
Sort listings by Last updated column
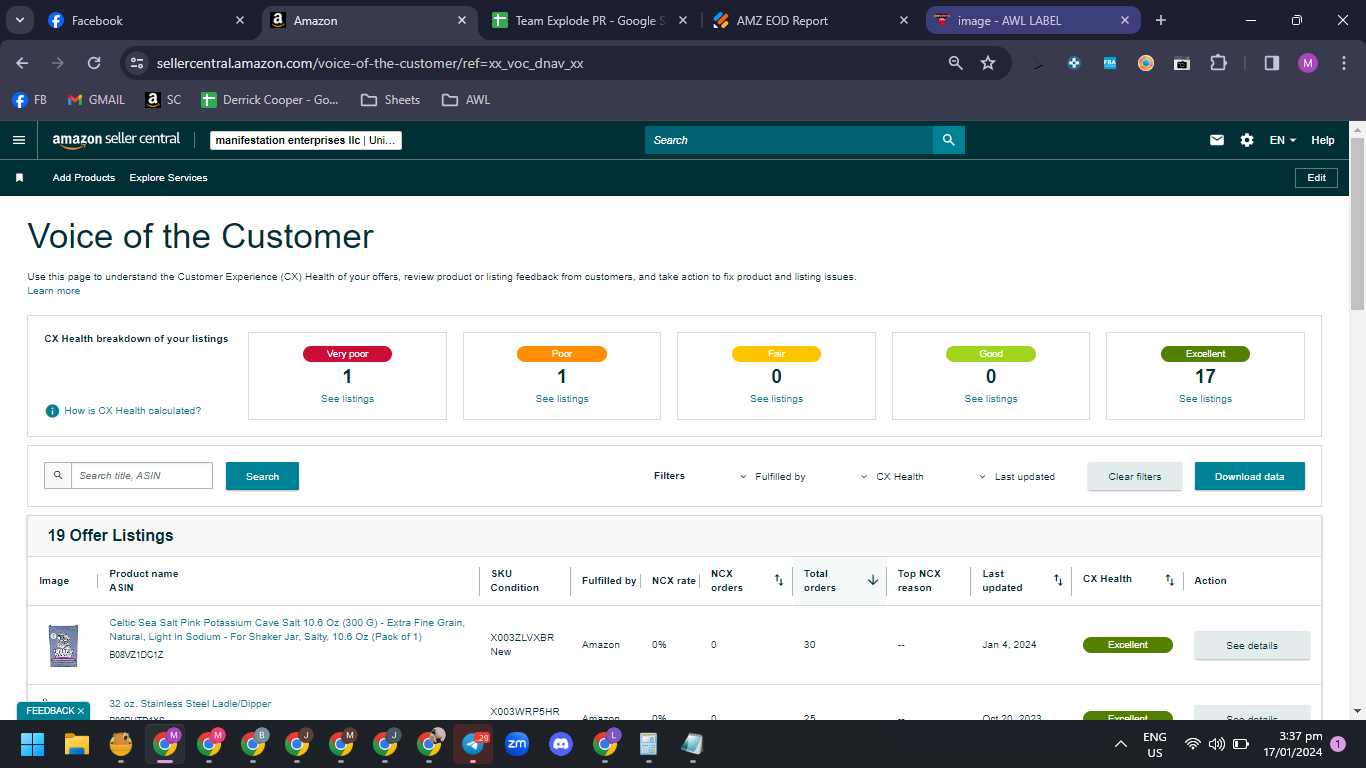(1058, 580)
